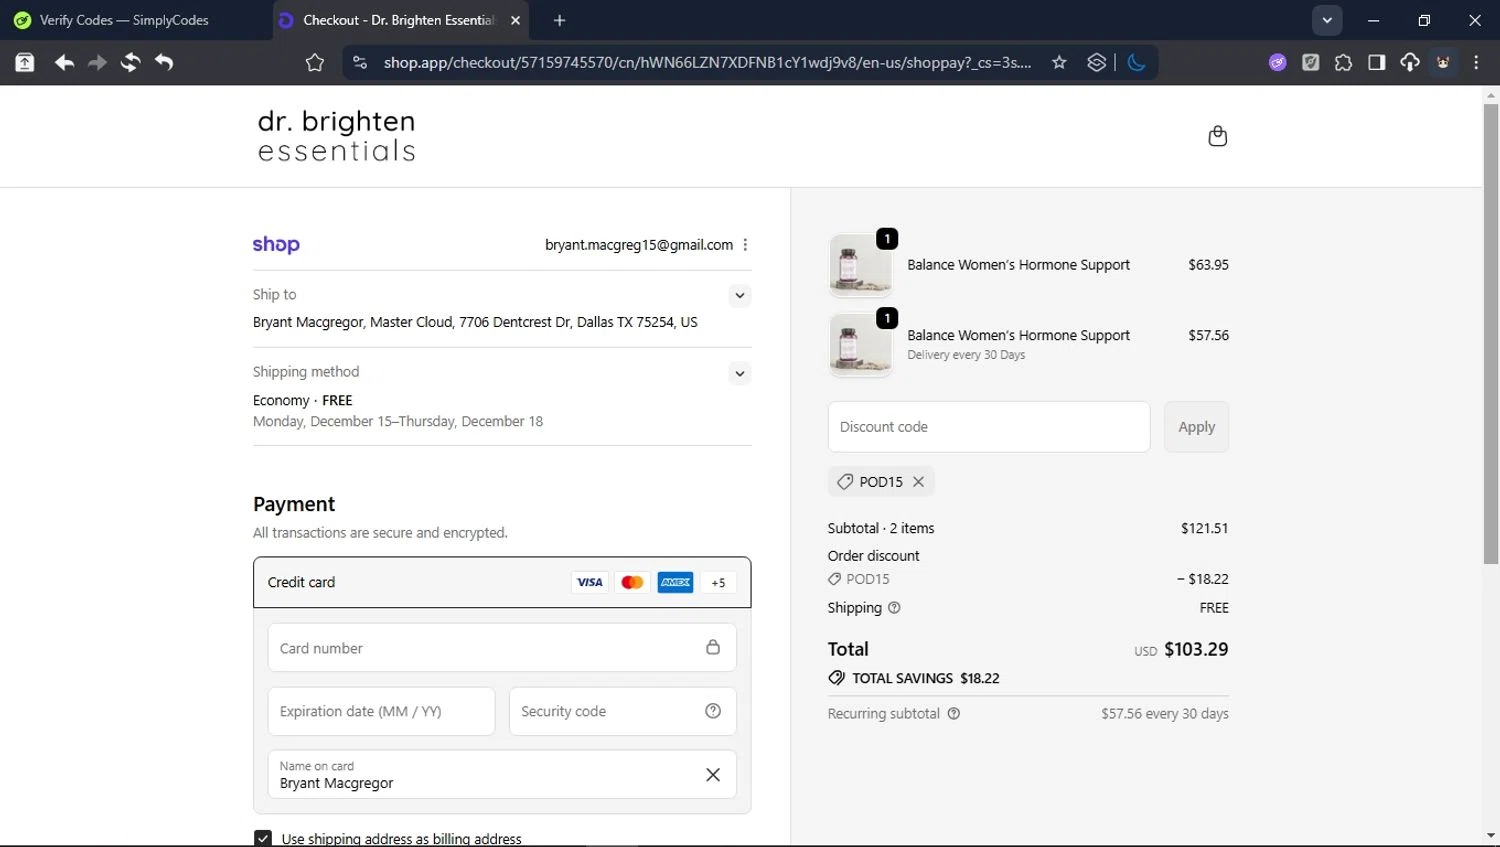This screenshot has width=1500, height=847.
Task: Click the Mastercard logo
Action: pyautogui.click(x=632, y=582)
